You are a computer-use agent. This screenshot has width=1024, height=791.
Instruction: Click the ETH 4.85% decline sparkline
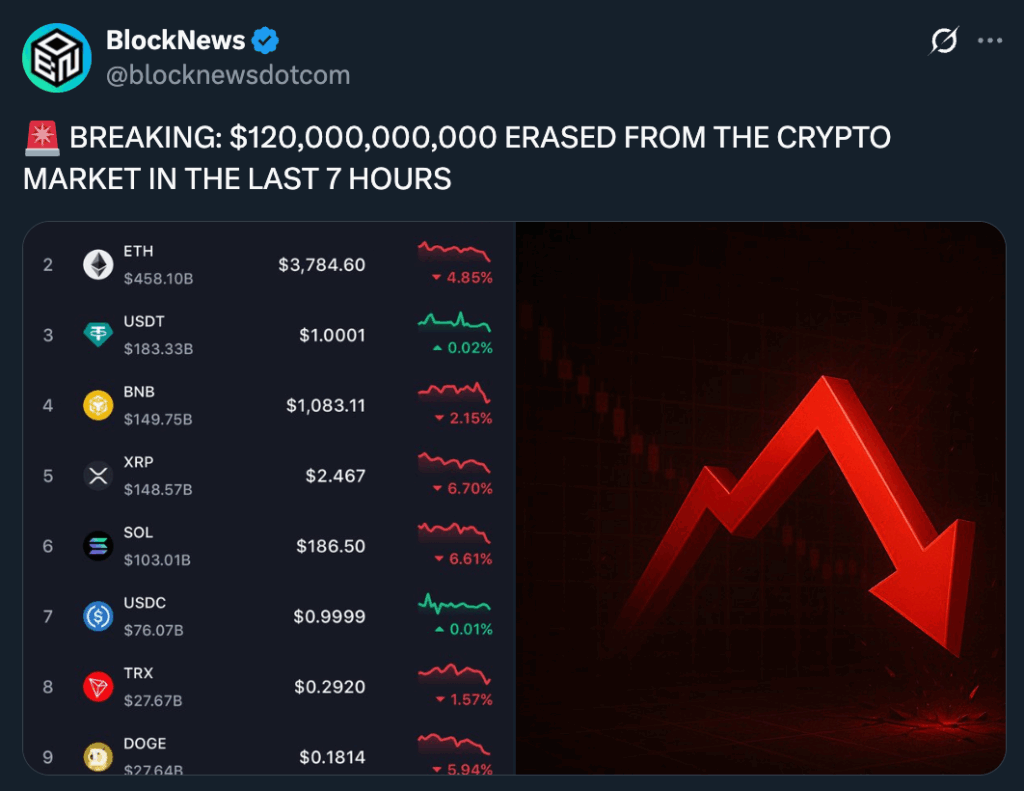point(454,250)
